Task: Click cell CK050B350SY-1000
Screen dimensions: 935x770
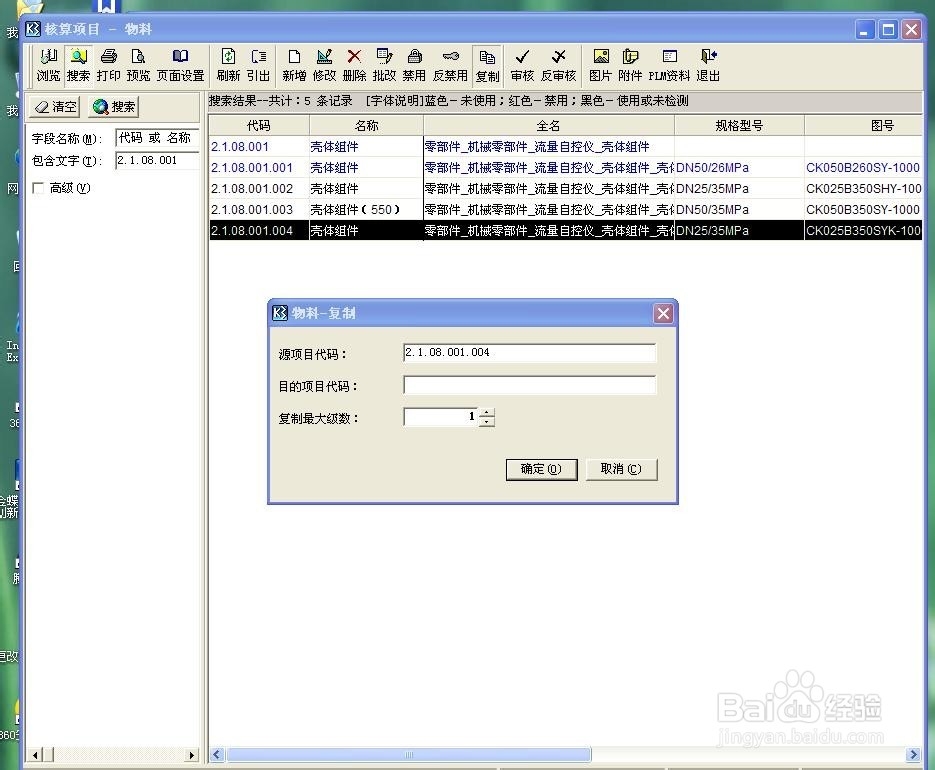Action: pyautogui.click(x=863, y=209)
